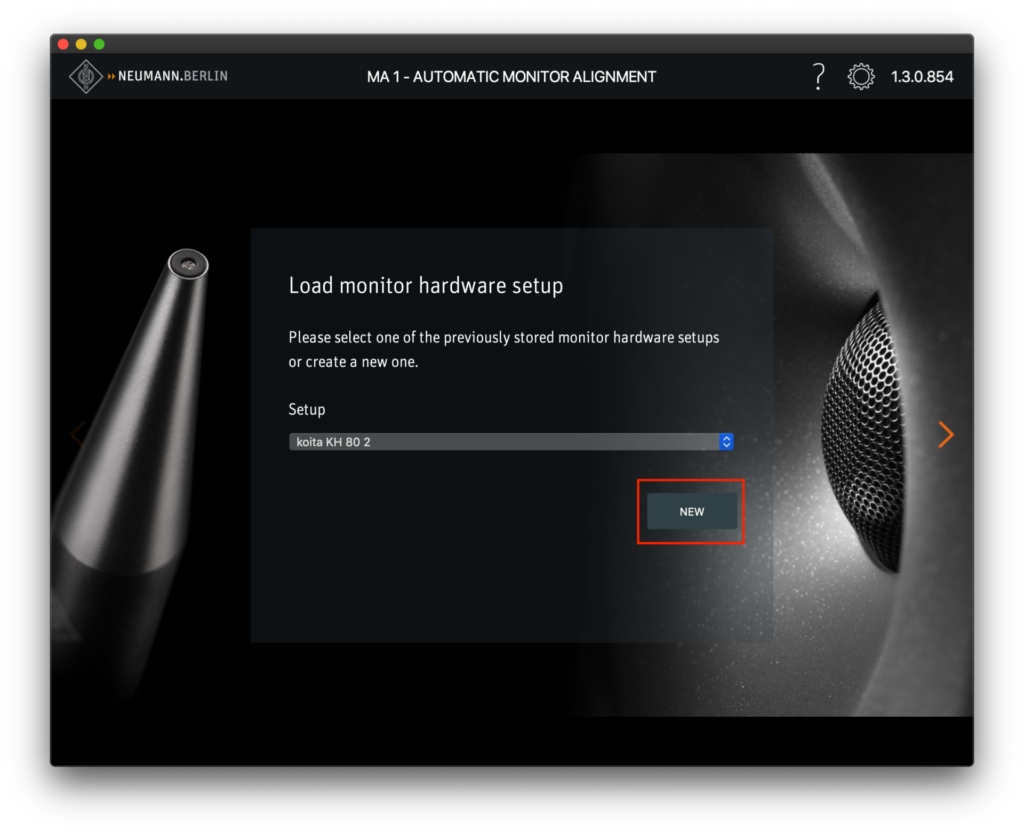
Task: Click the Setup field label
Action: pyautogui.click(x=307, y=410)
